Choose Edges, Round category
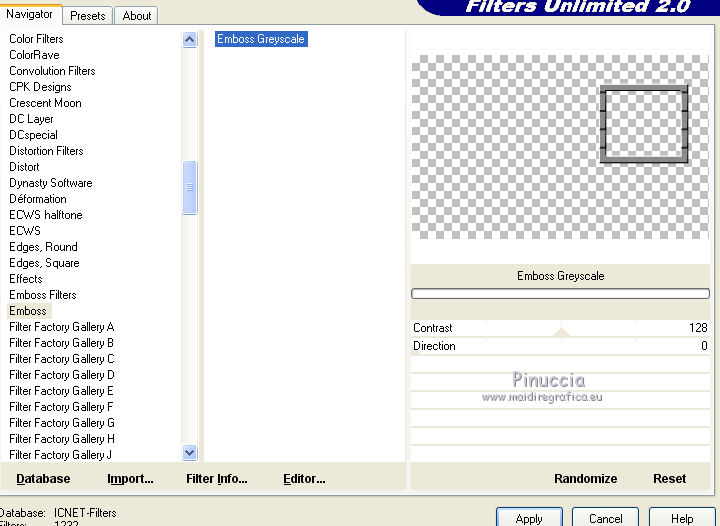Screen dimensions: 720x526 tap(44, 247)
